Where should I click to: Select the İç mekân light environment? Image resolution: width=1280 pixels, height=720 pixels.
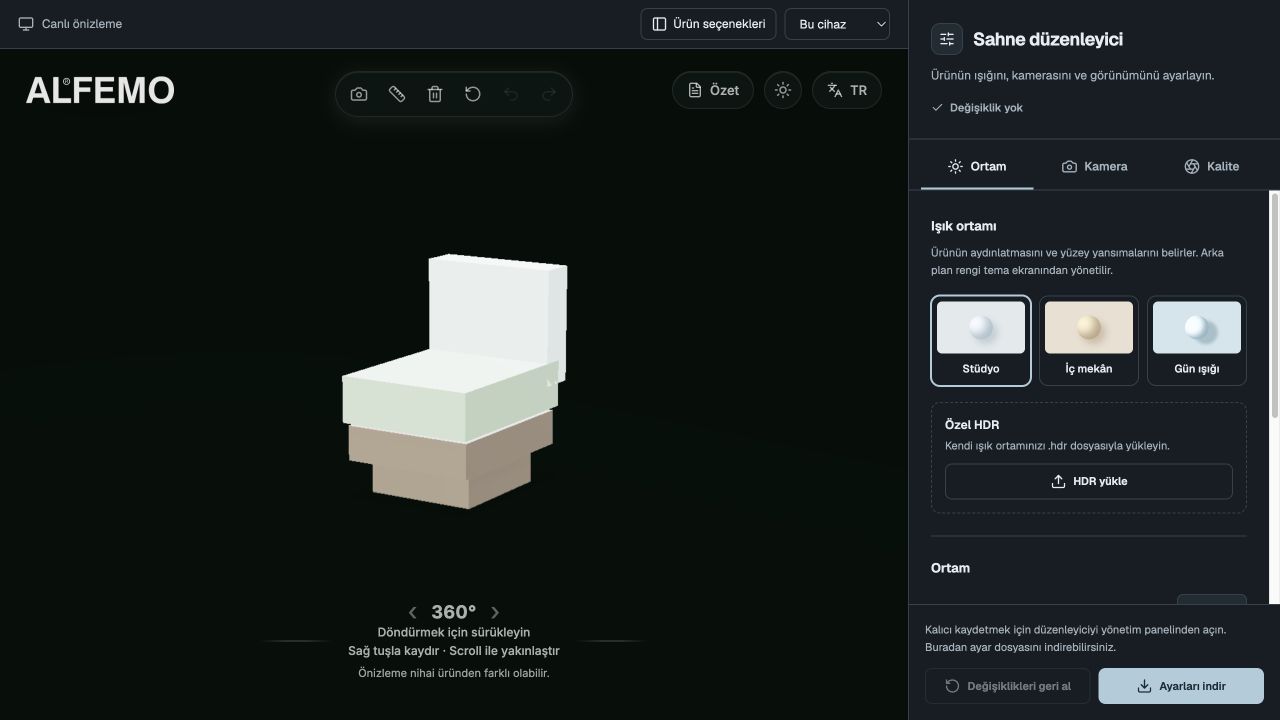click(1089, 340)
